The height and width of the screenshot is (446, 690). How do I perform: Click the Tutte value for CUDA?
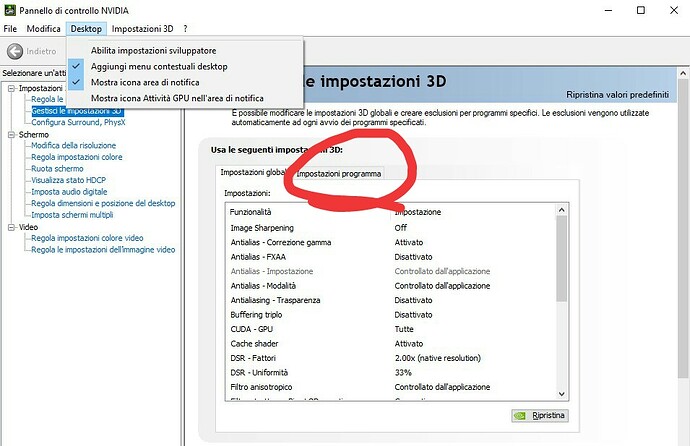tap(404, 329)
